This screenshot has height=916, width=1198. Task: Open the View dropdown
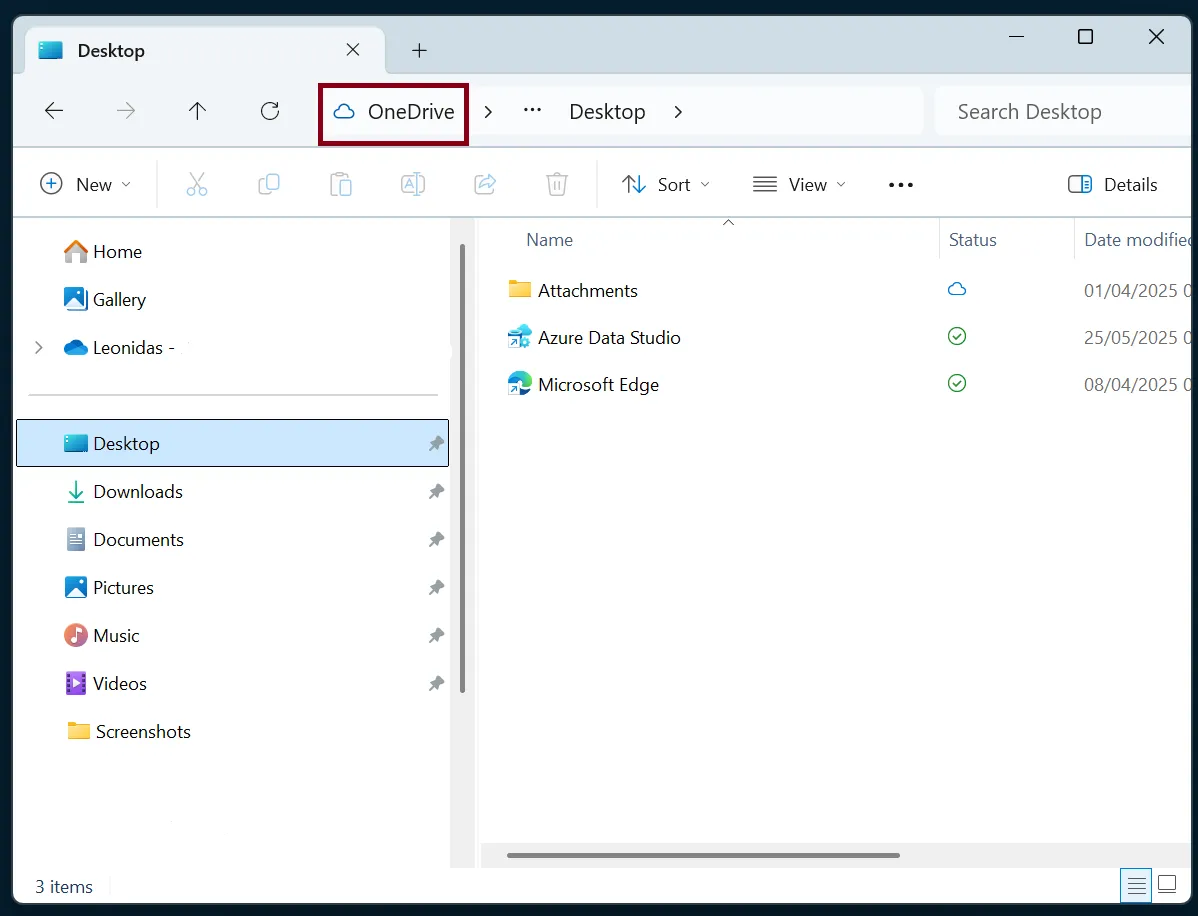[x=799, y=185]
